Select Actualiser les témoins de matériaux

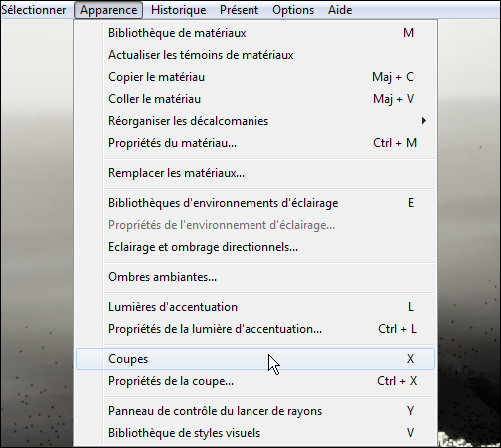pos(255,55)
